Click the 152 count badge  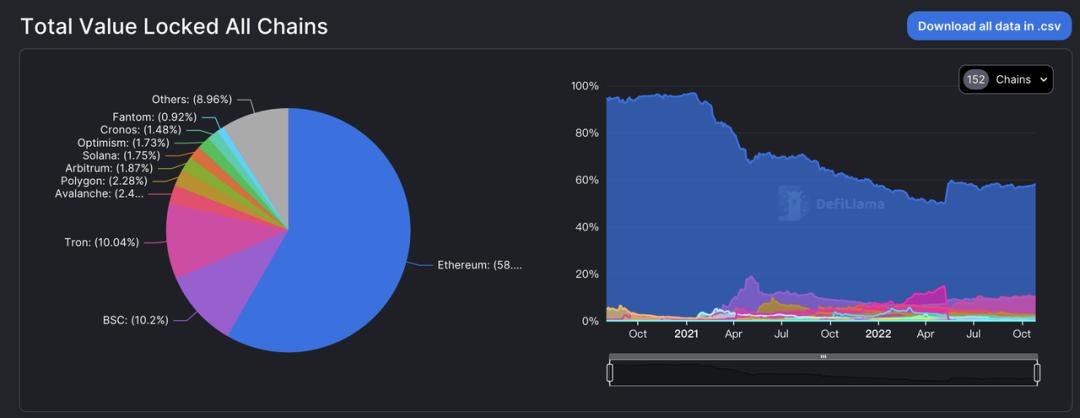pyautogui.click(x=976, y=80)
